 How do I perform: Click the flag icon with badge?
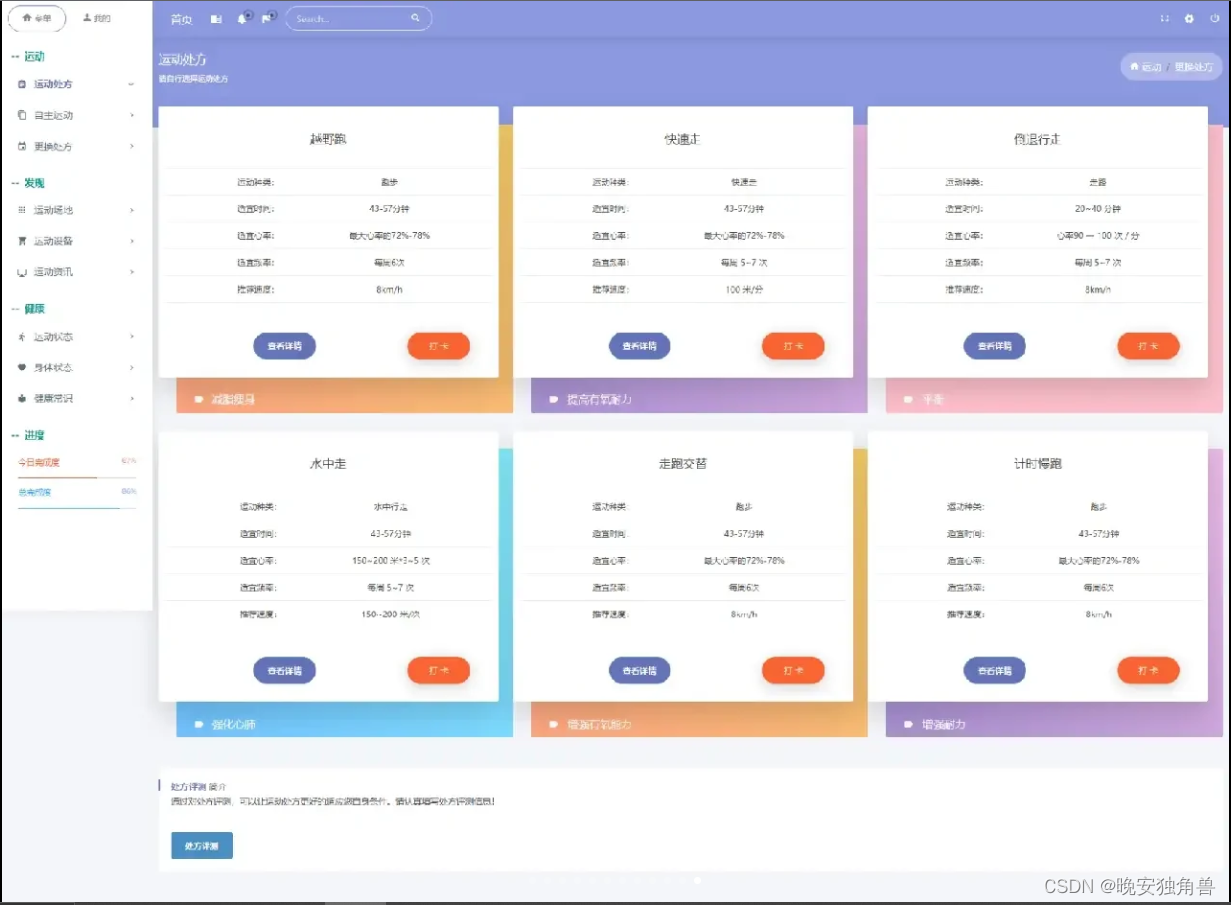(265, 18)
